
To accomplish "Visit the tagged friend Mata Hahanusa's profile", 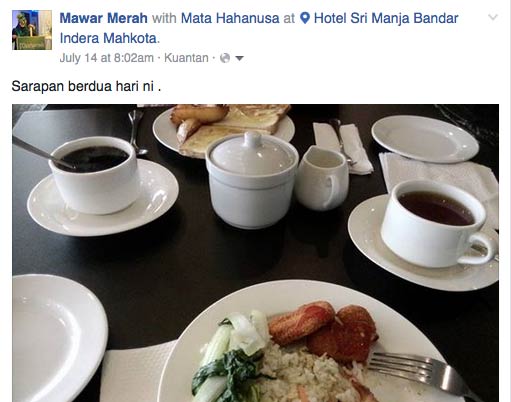I will [x=230, y=18].
